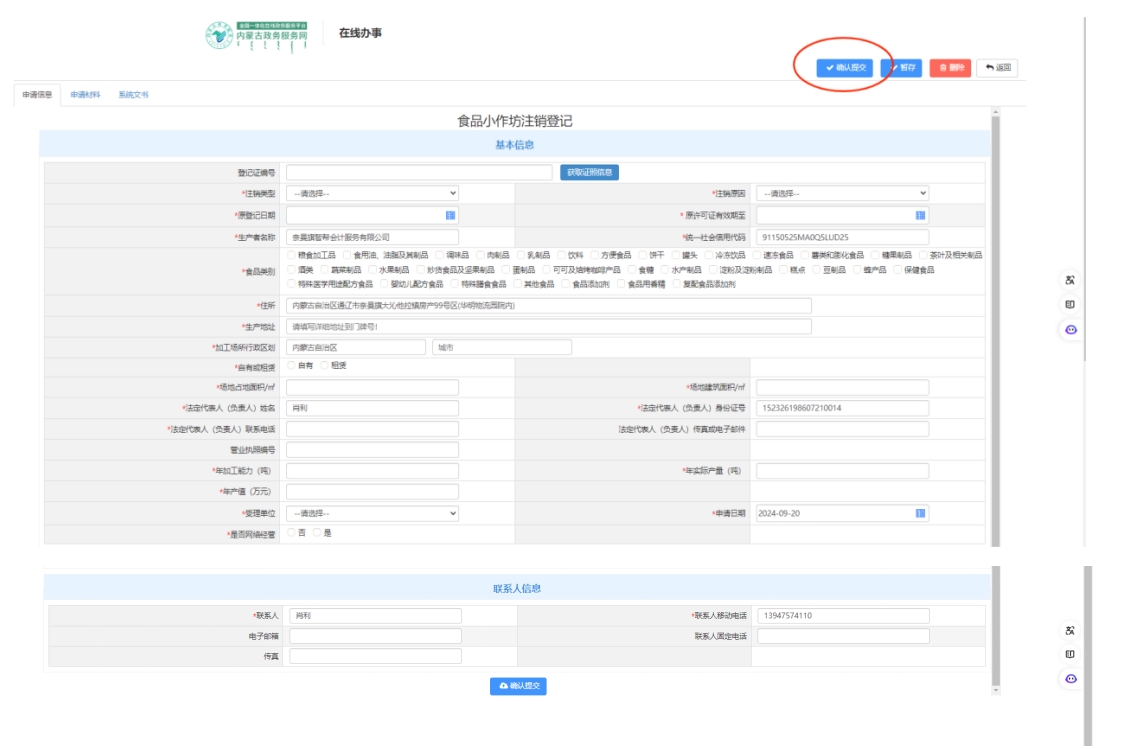Image resolution: width=1133 pixels, height=749 pixels.
Task: Open calendar picker for 原登记日期
Action: [x=450, y=215]
